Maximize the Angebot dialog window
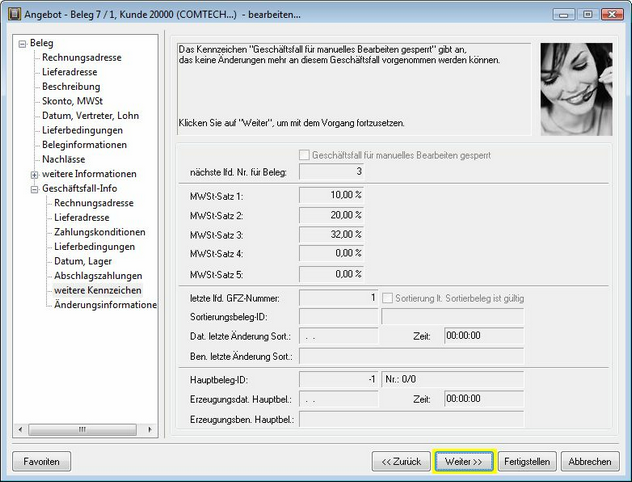 pyautogui.click(x=587, y=14)
